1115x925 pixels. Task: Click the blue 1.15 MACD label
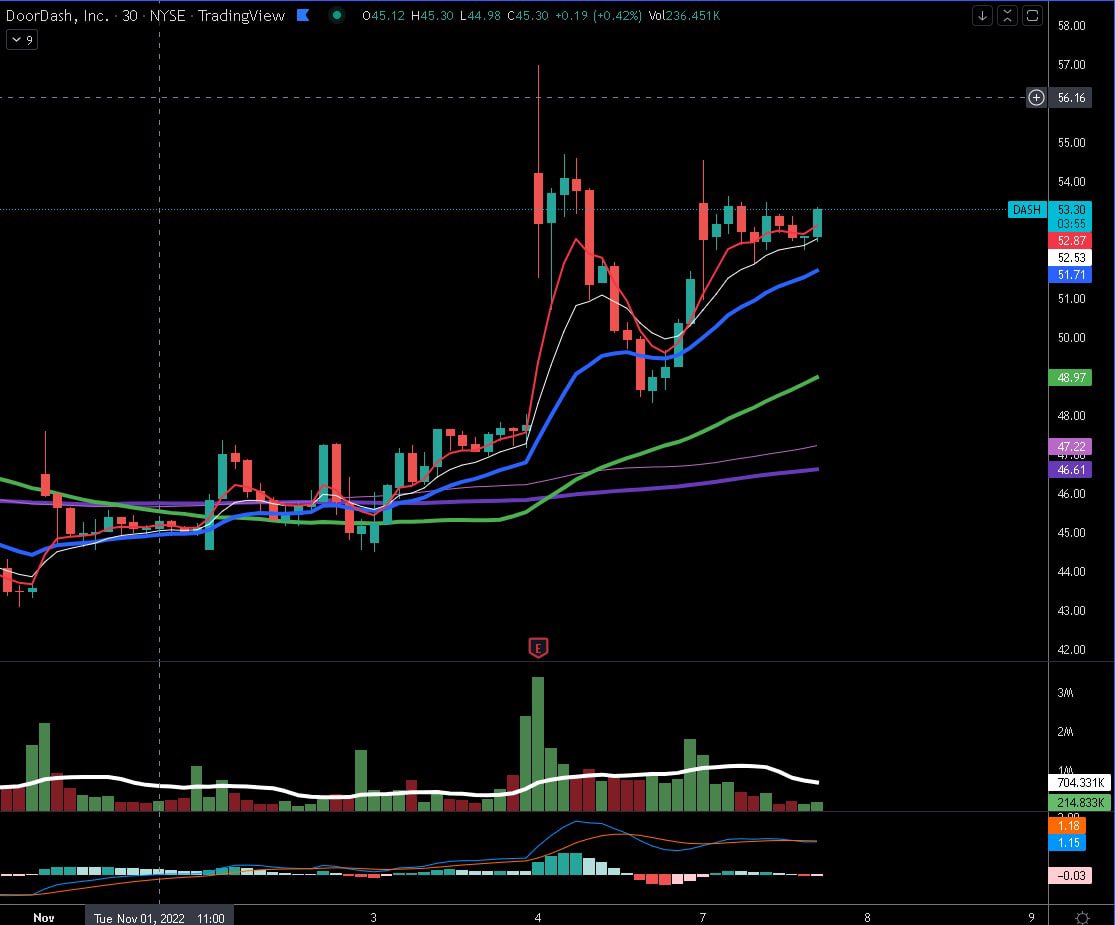point(1068,843)
